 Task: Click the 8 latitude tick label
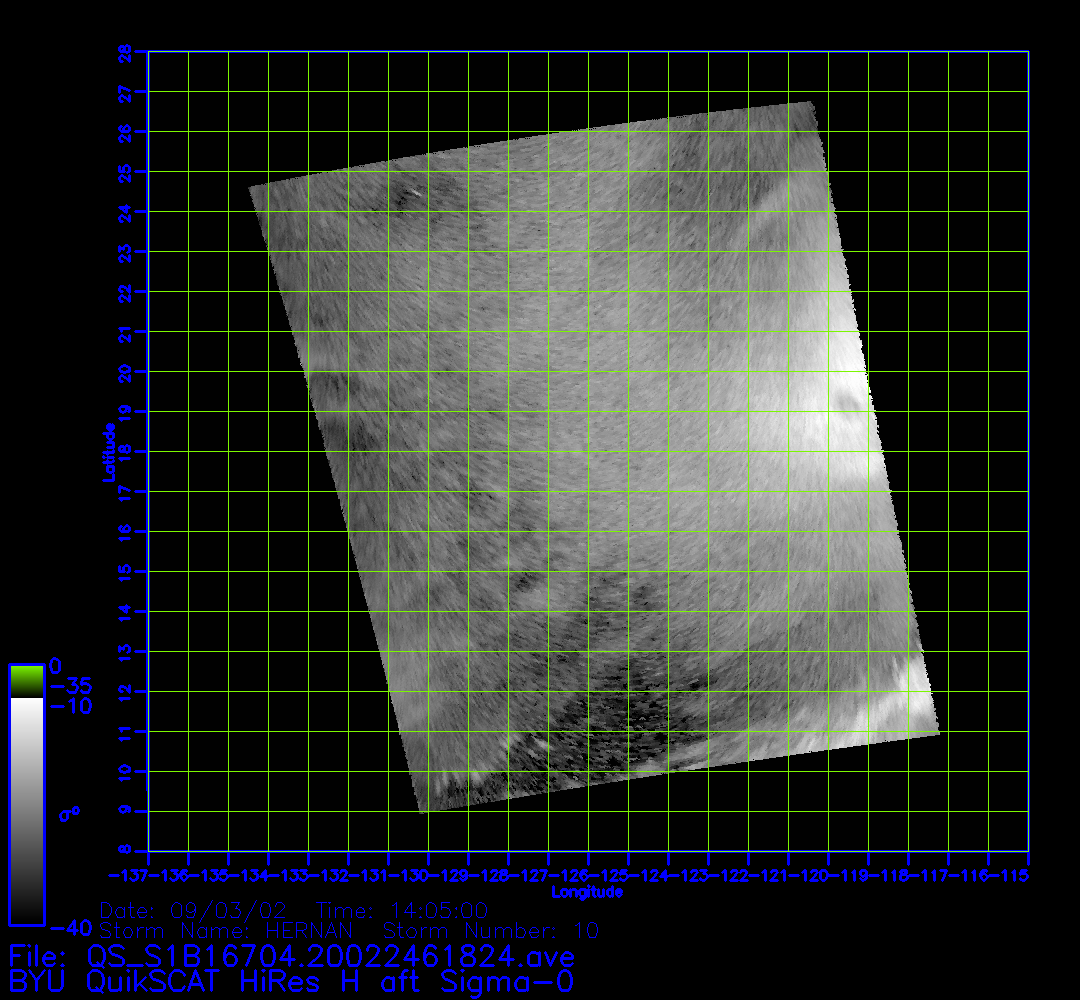125,851
